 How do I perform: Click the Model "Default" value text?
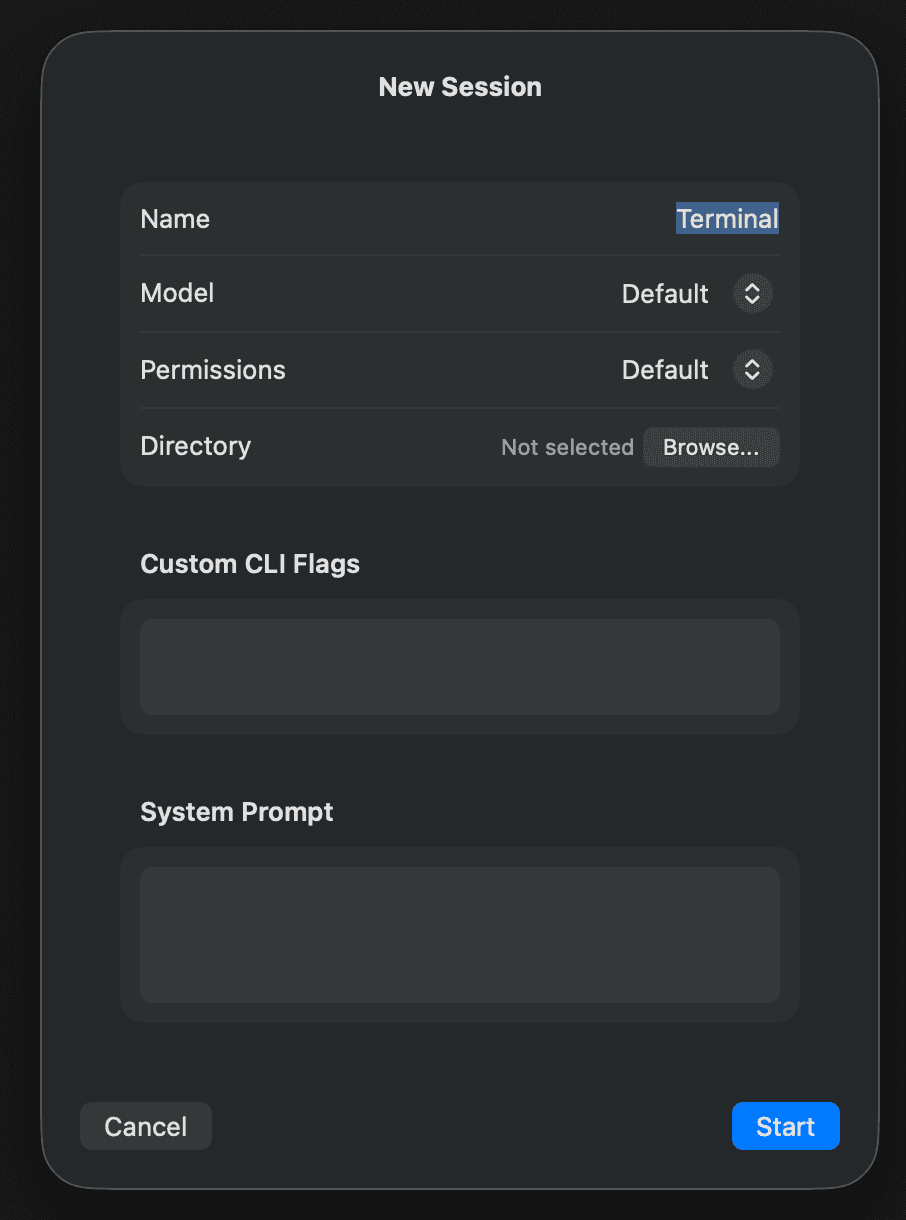[x=665, y=294]
